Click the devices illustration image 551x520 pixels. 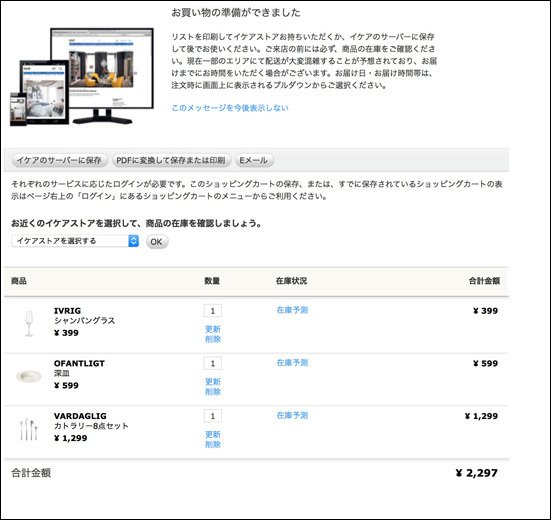[x=82, y=77]
